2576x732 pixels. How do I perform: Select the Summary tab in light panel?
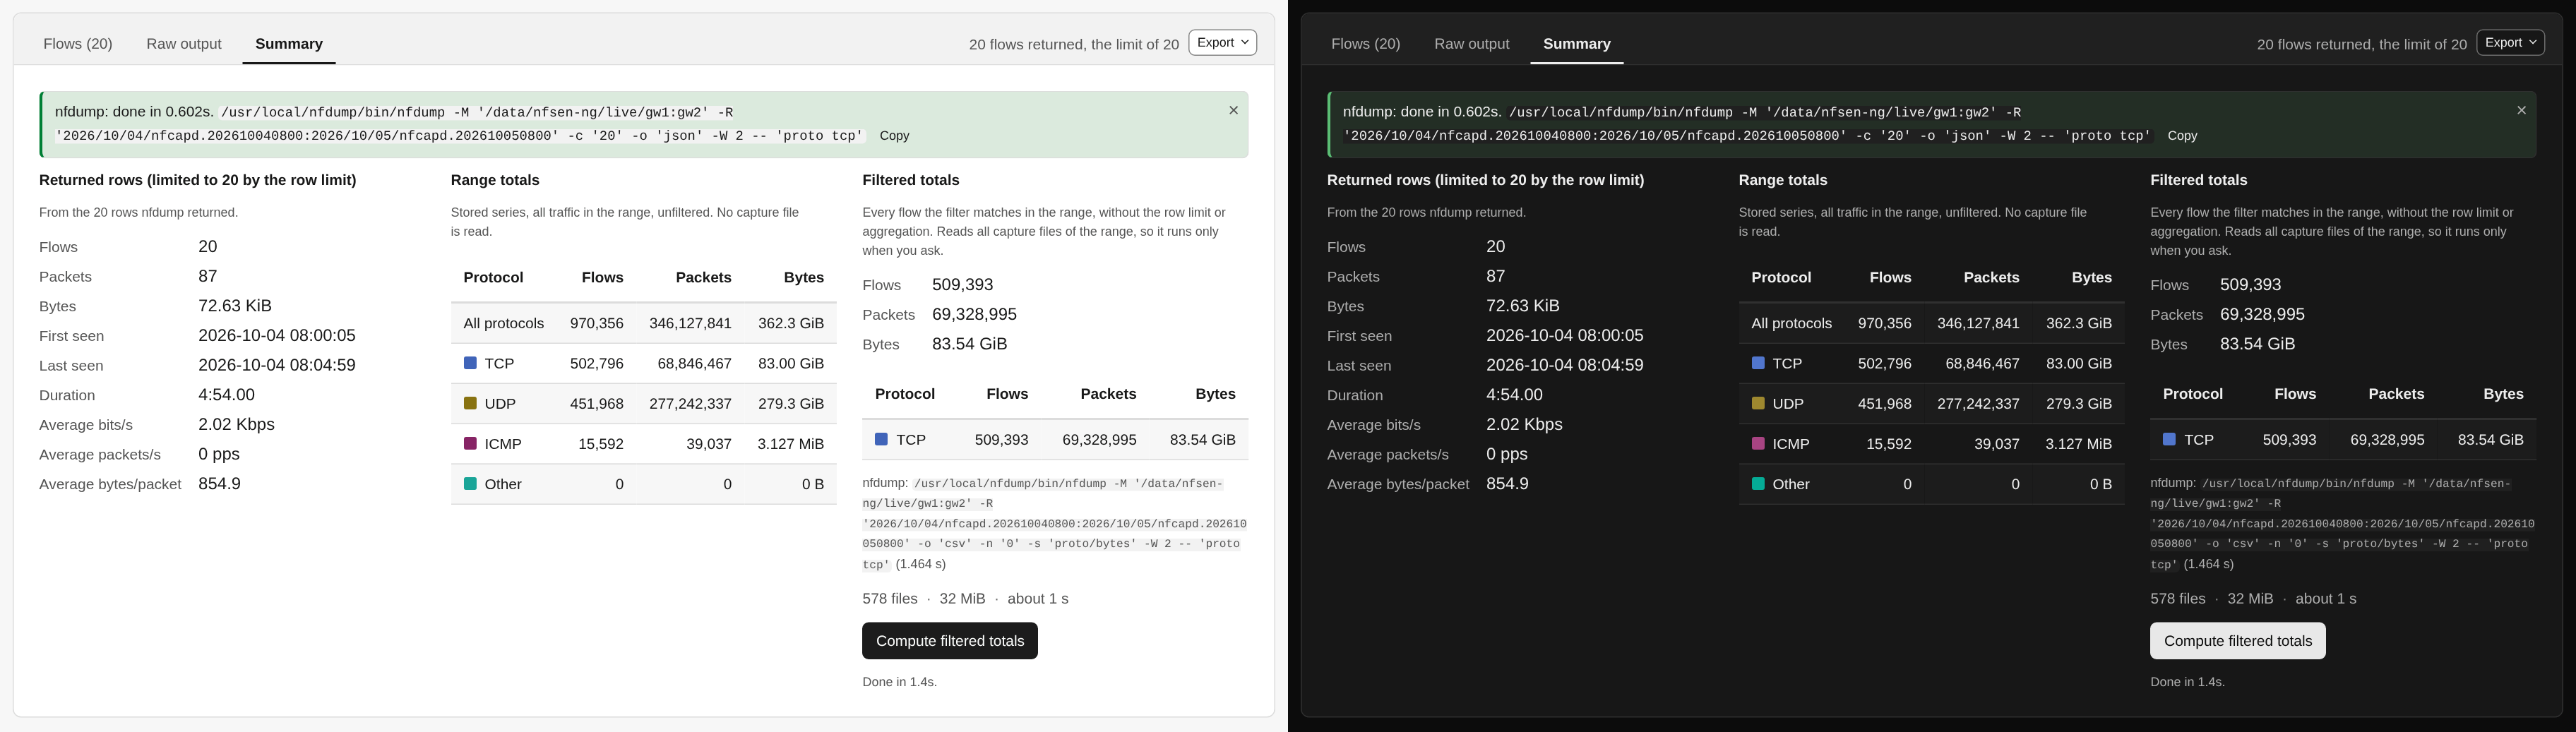[x=289, y=44]
